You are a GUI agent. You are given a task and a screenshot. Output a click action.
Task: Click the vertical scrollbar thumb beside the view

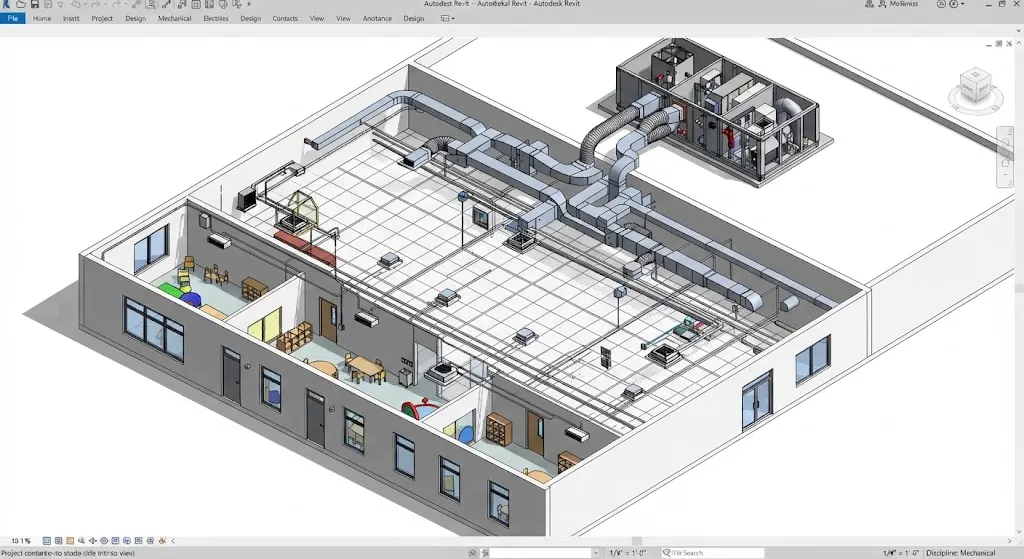click(1019, 287)
